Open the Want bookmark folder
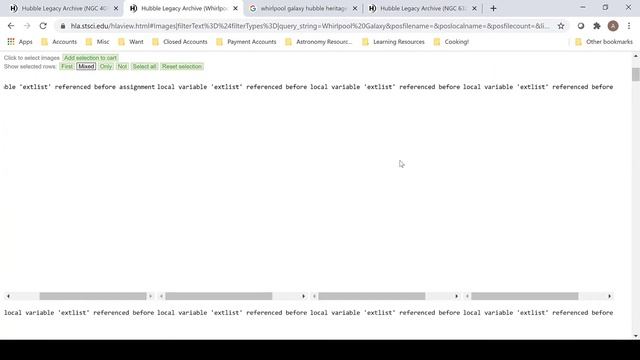Screen dimensions: 640x360 pos(131,42)
